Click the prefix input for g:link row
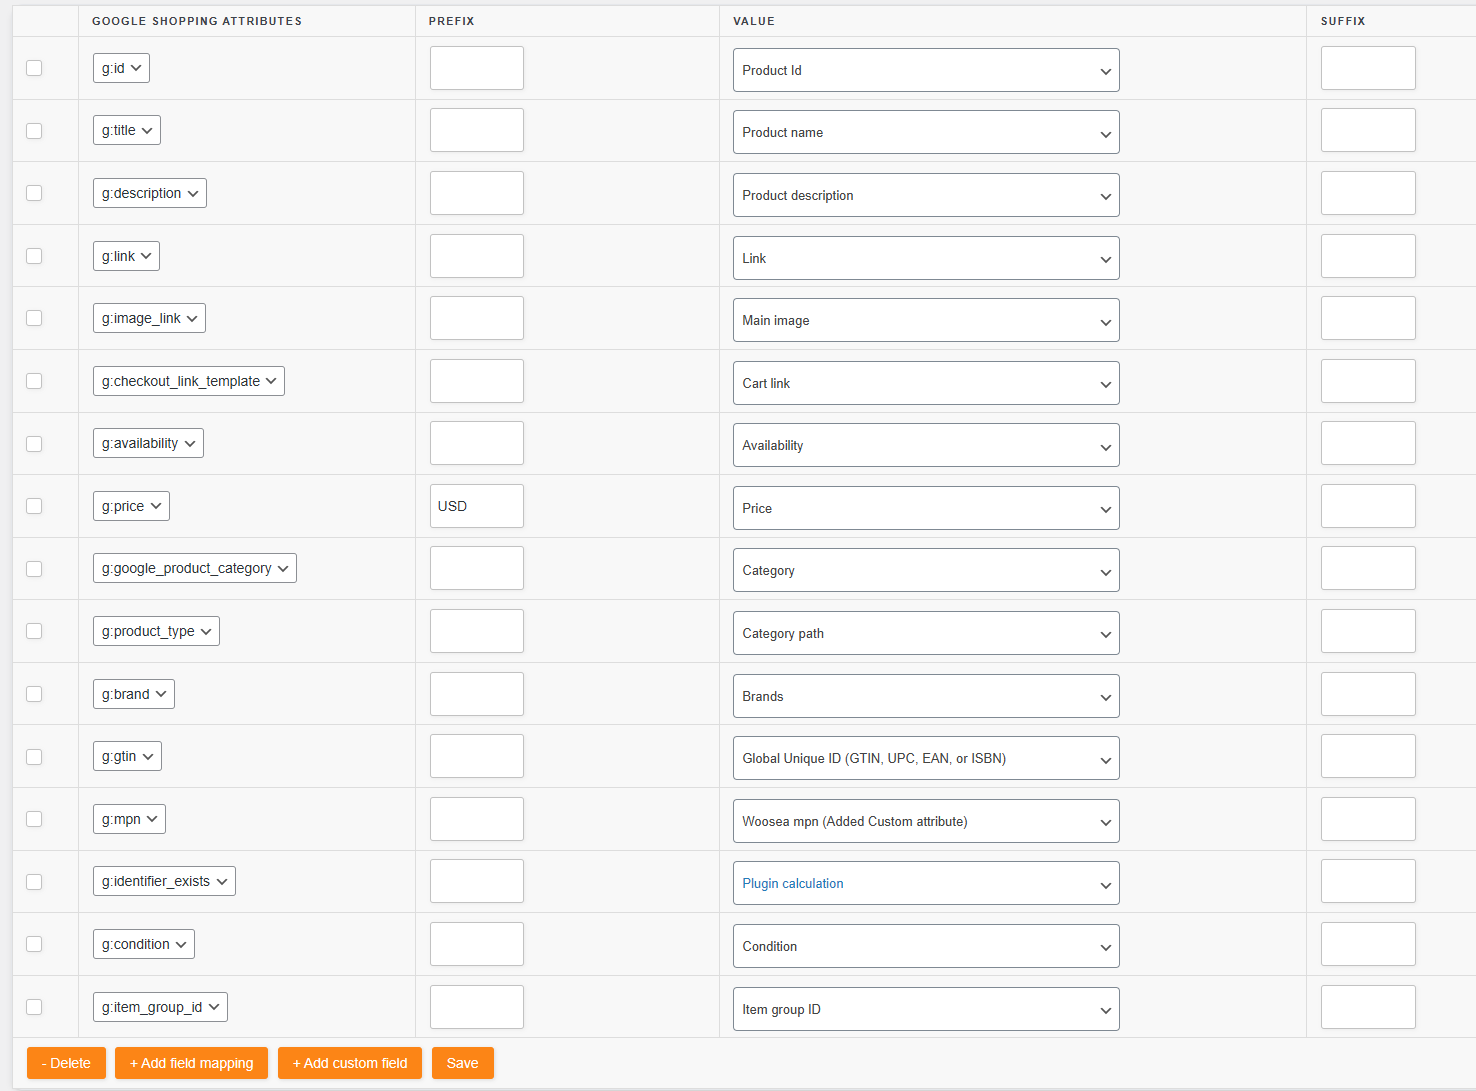1476x1091 pixels. pos(476,256)
